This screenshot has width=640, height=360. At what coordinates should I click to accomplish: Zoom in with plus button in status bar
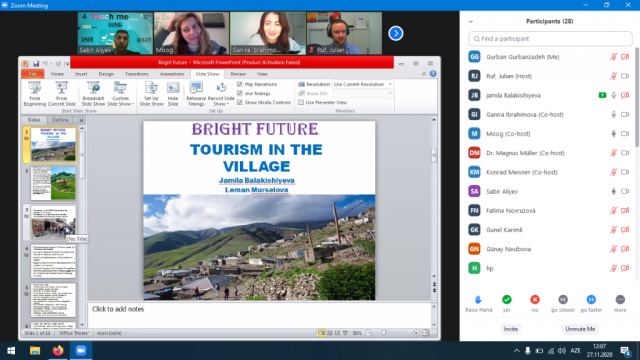click(x=416, y=333)
